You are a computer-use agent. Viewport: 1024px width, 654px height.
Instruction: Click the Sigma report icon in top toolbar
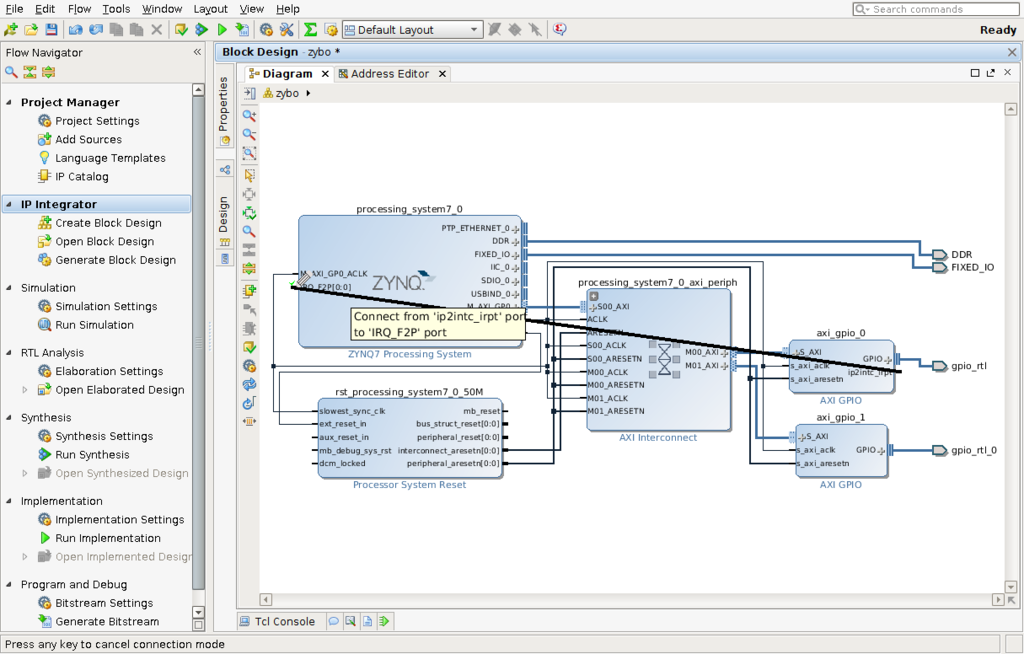coord(310,29)
